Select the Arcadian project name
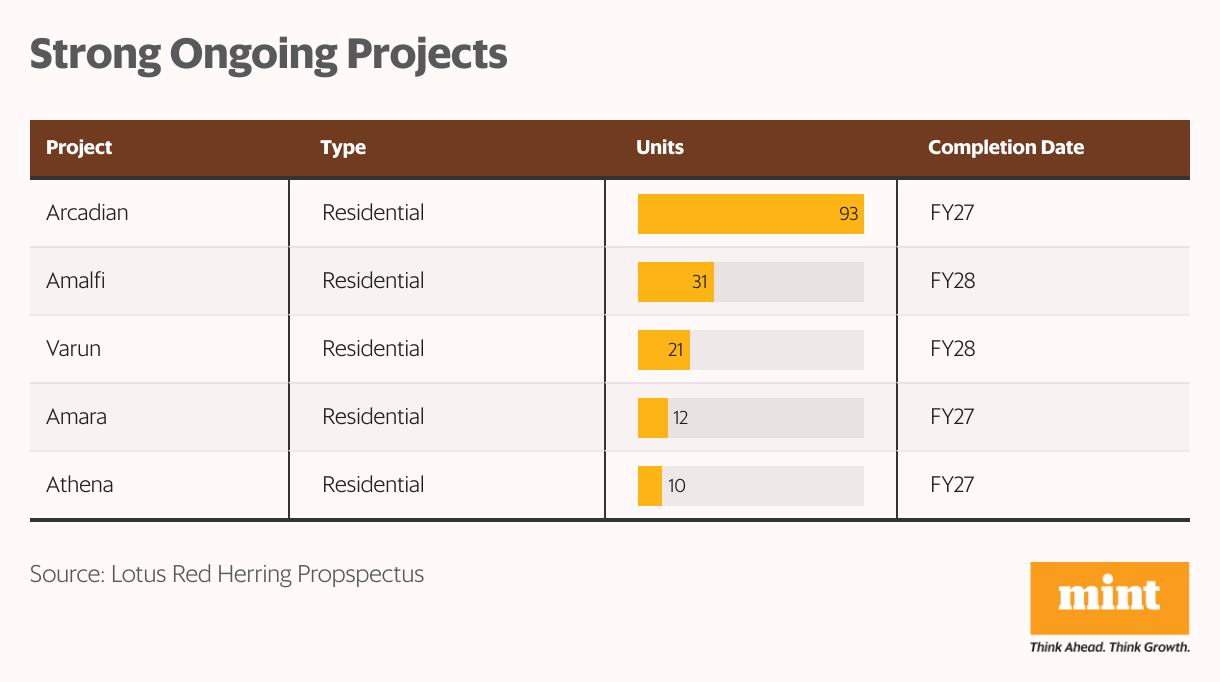Viewport: 1220px width, 682px height. click(x=87, y=212)
